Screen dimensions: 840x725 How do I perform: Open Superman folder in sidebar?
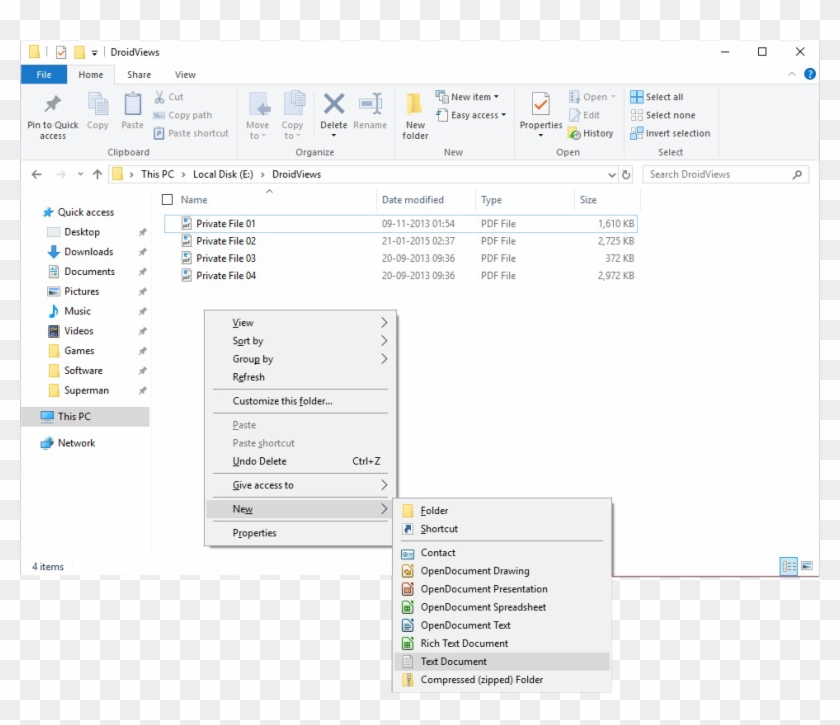[86, 391]
